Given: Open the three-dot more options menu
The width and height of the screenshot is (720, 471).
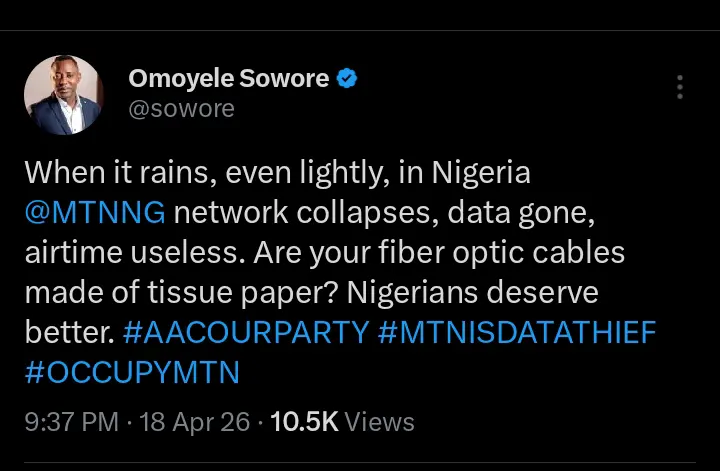Looking at the screenshot, I should 680,87.
